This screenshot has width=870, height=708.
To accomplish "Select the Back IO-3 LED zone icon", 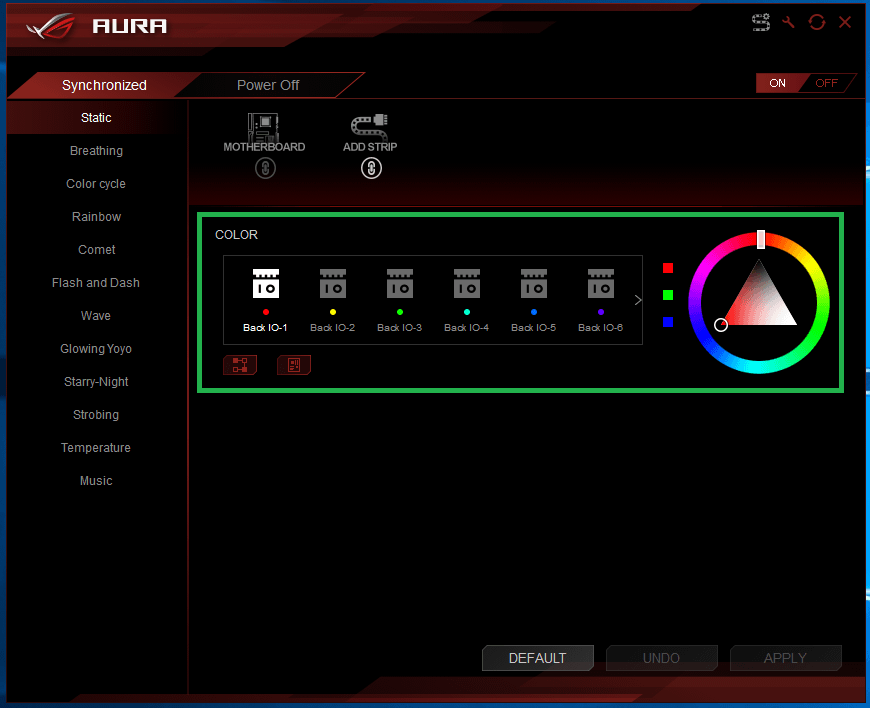I will click(x=399, y=284).
